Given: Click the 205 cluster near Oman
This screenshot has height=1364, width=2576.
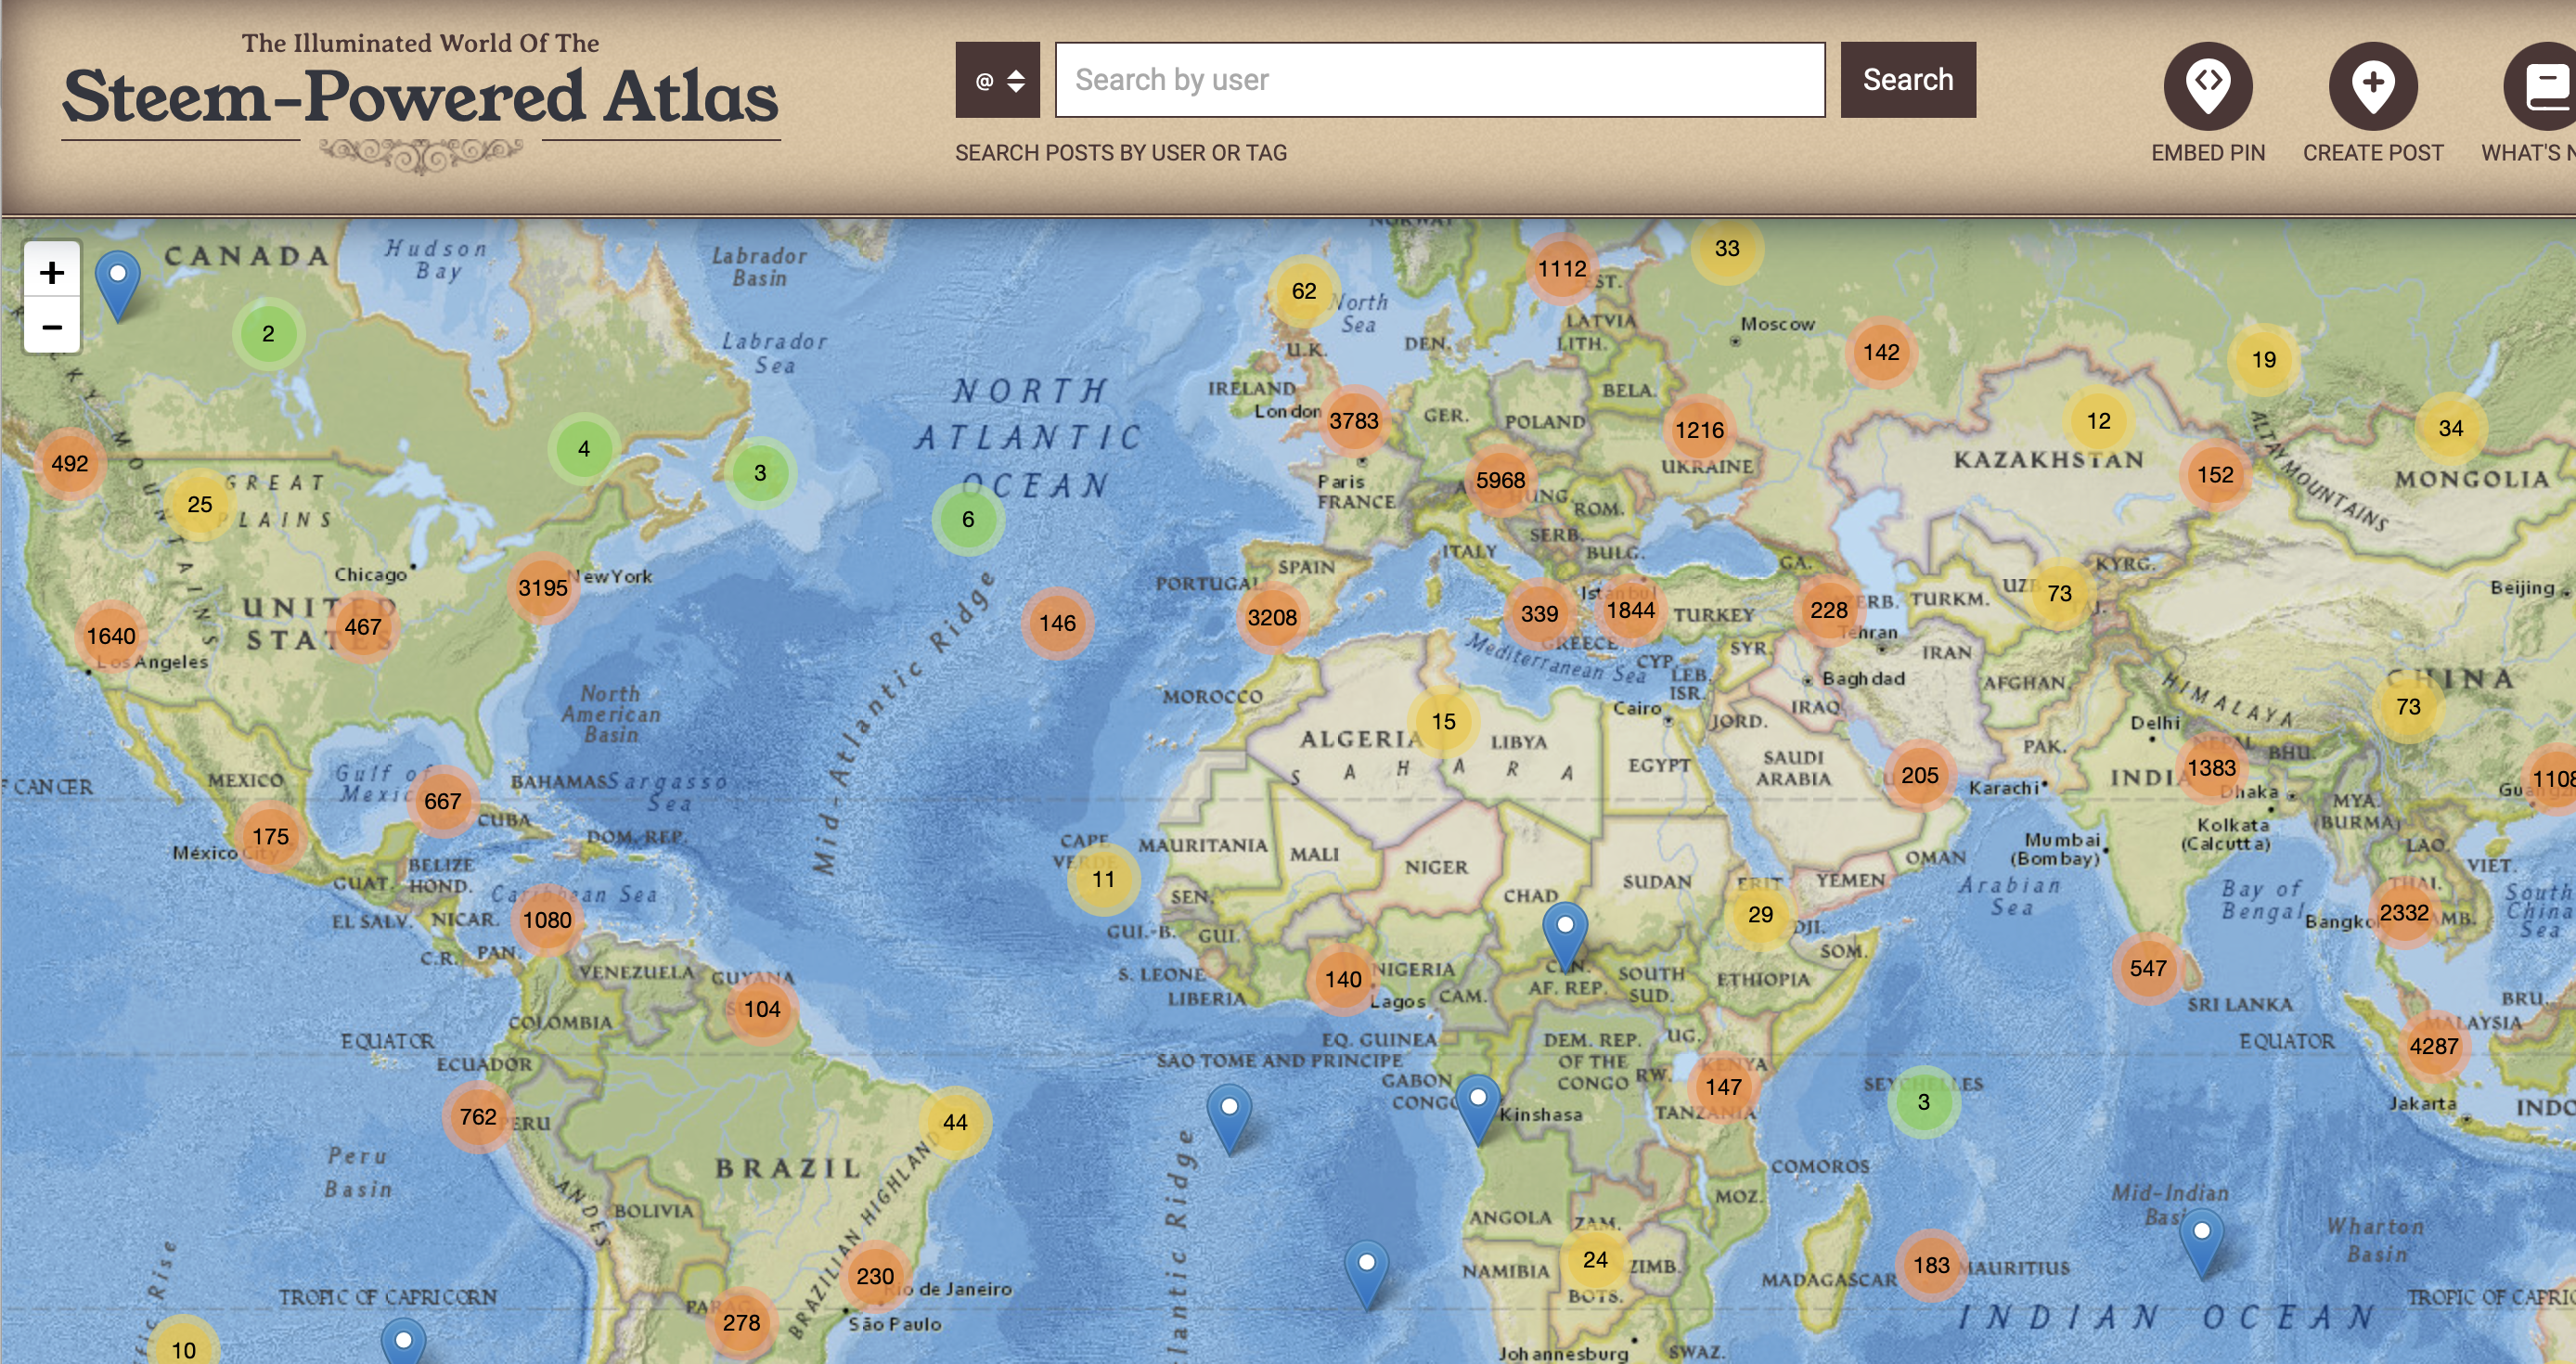Looking at the screenshot, I should point(1920,776).
